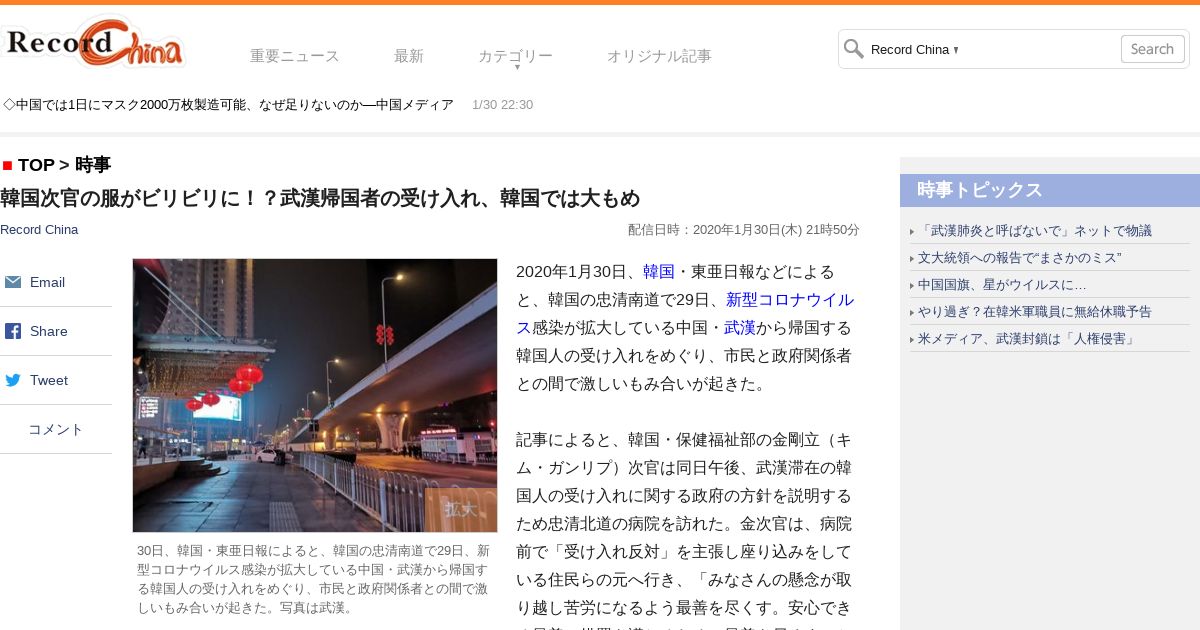The image size is (1200, 630).
Task: Click the search text input field
Action: [1040, 49]
